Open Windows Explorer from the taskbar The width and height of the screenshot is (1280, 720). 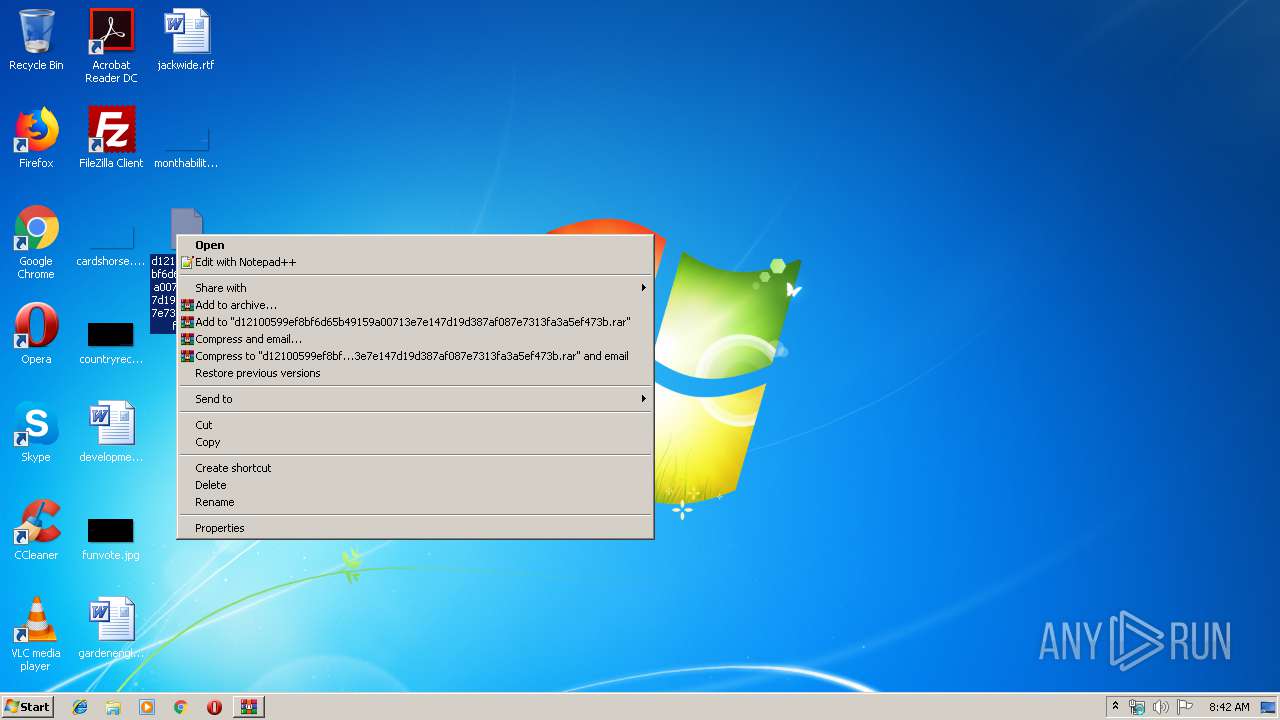[113, 707]
